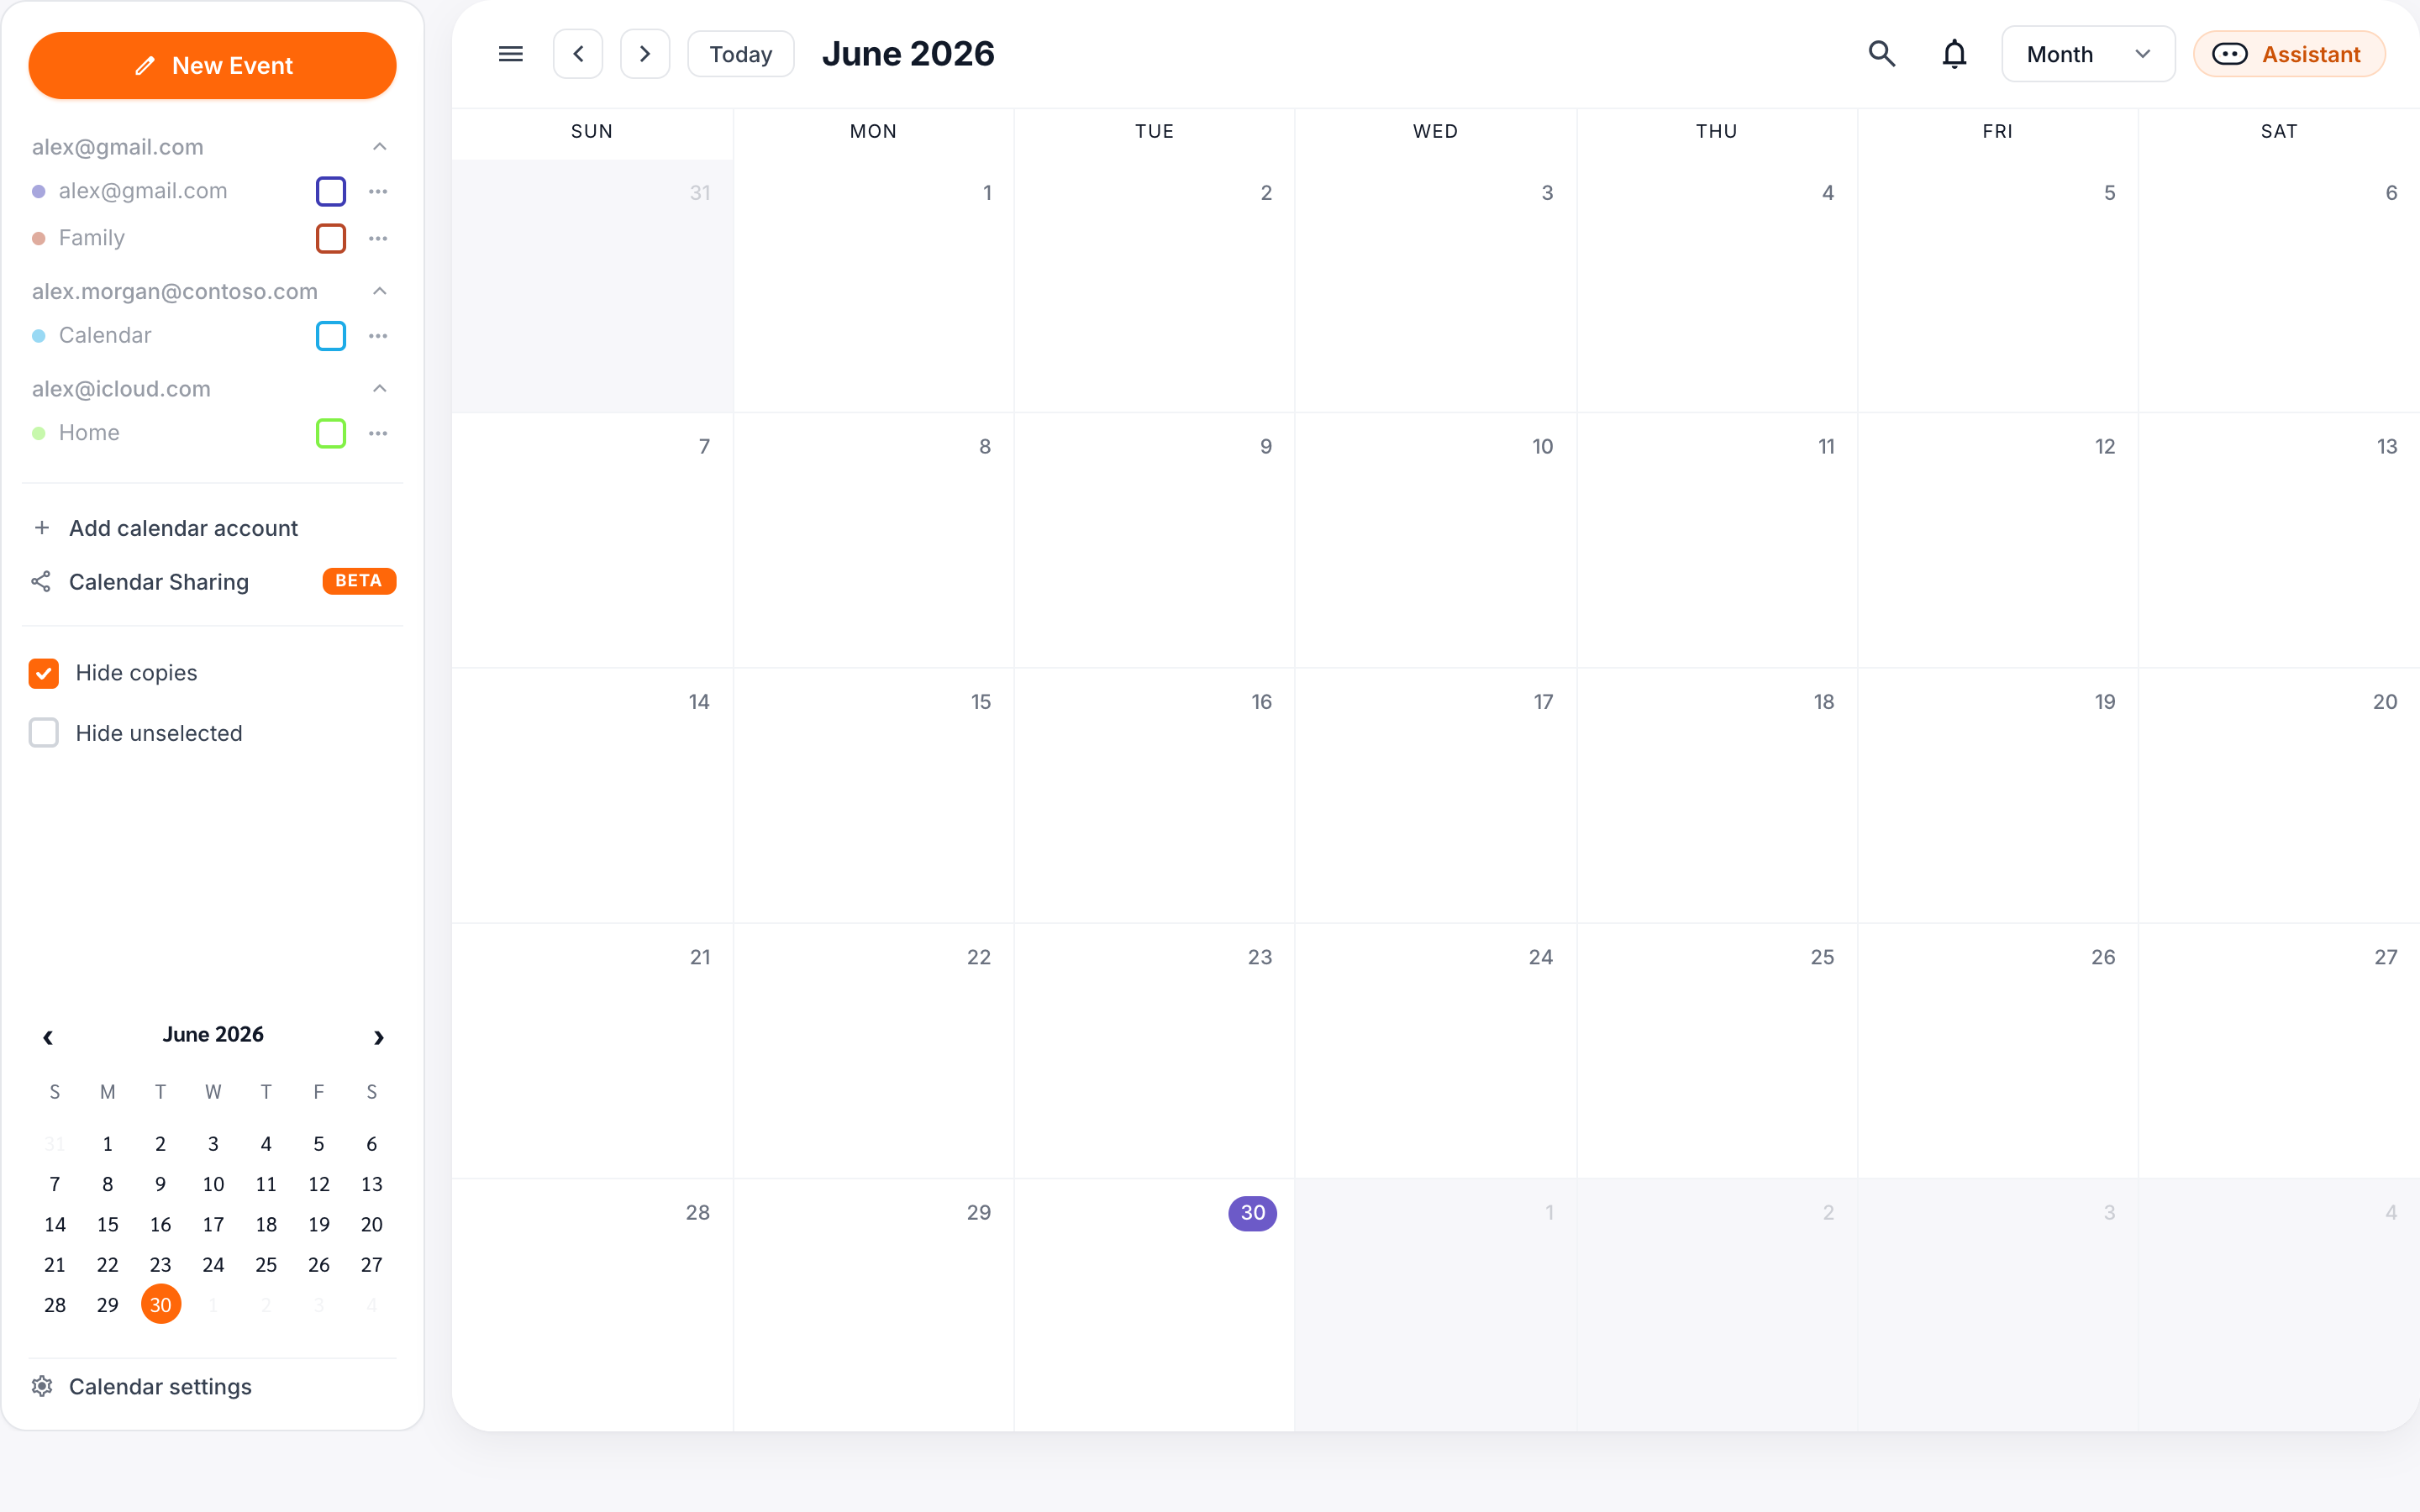Toggle the Home calendar checkbox

[331, 433]
